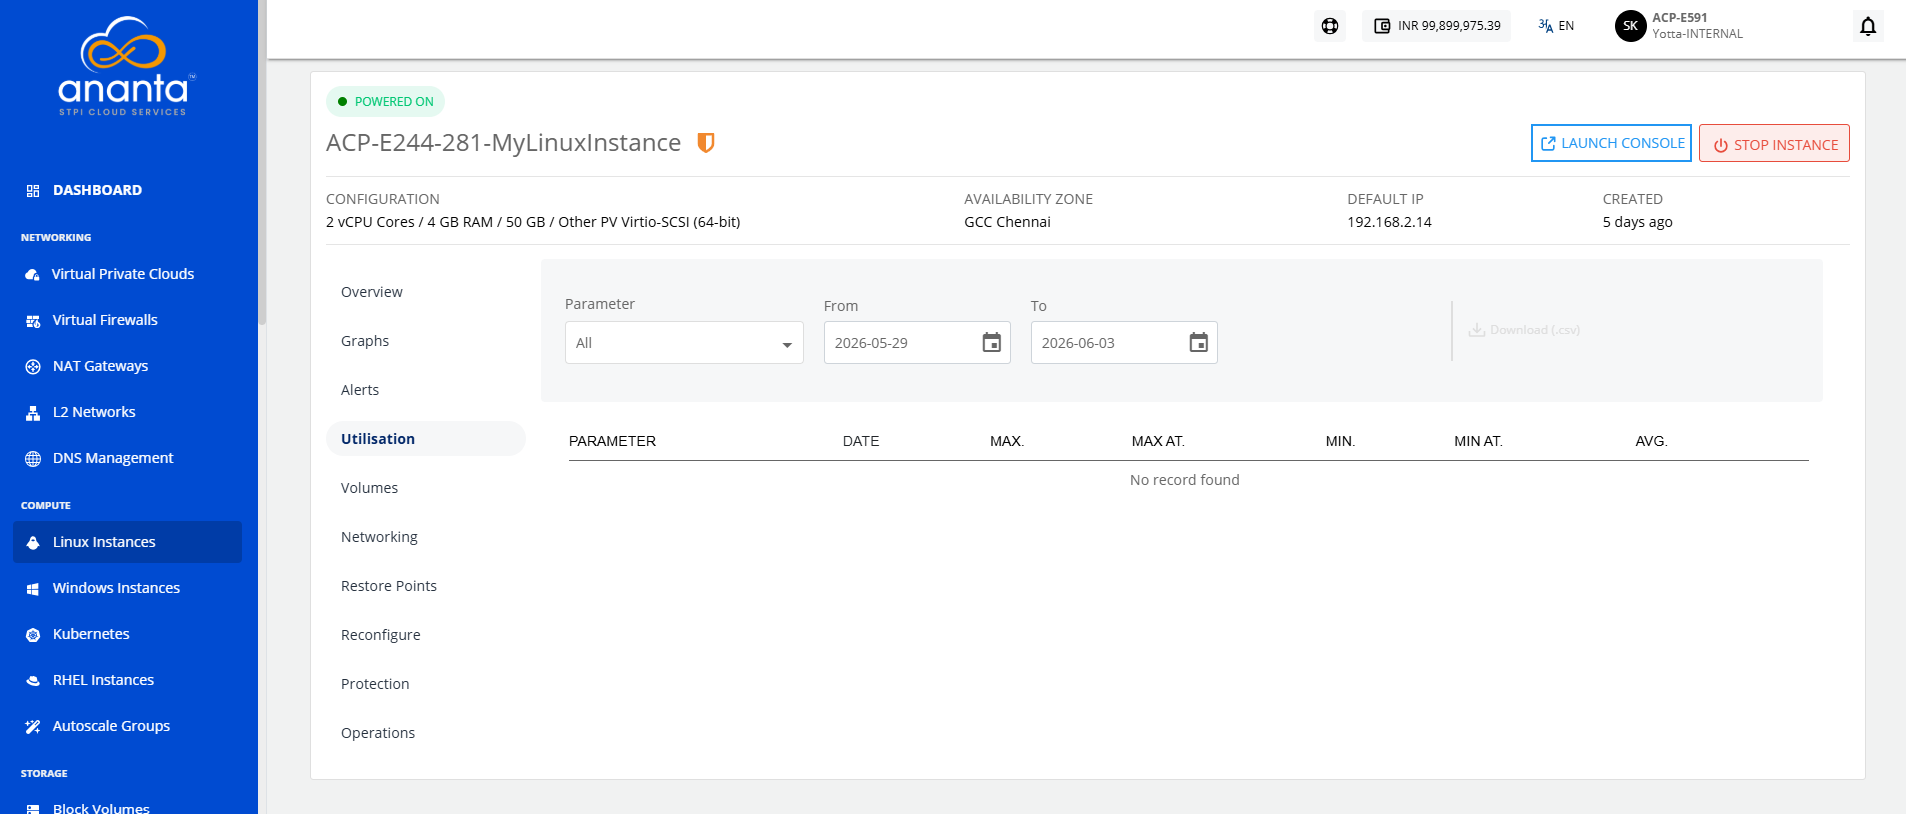Click the Virtual Firewalls icon
The height and width of the screenshot is (814, 1906).
coord(33,321)
